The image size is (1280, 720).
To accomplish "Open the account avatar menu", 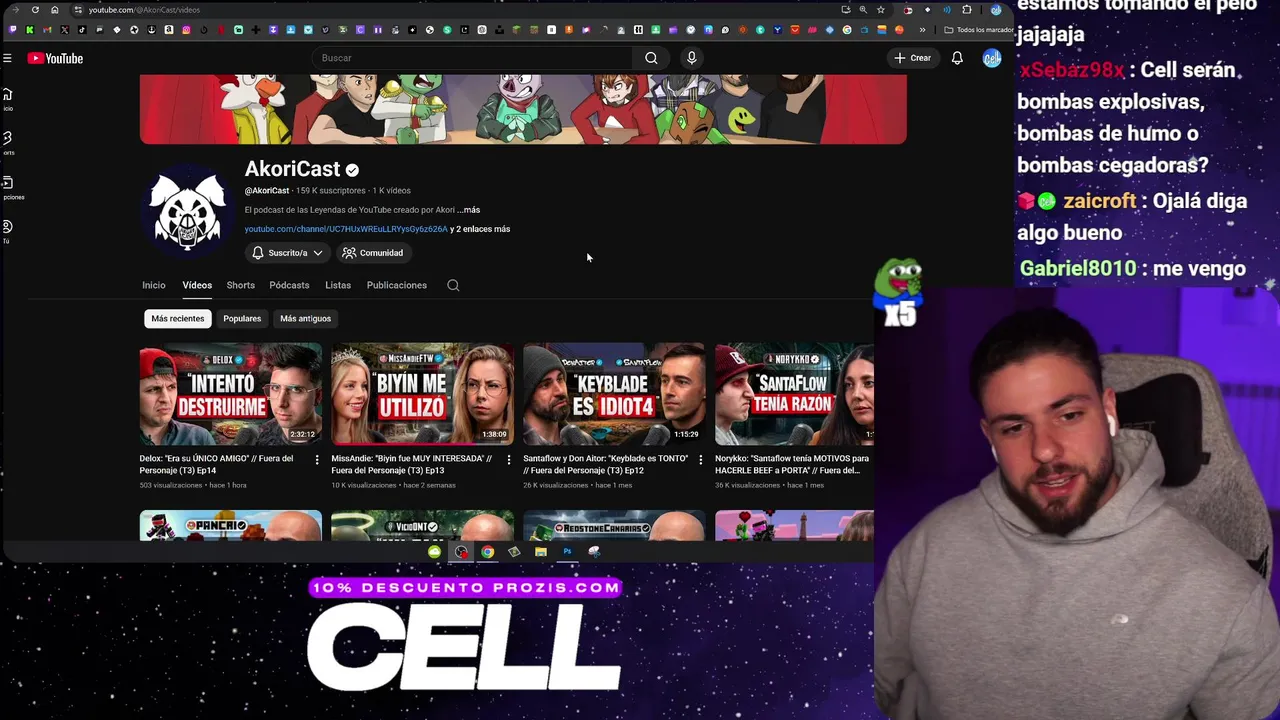I will click(x=992, y=58).
